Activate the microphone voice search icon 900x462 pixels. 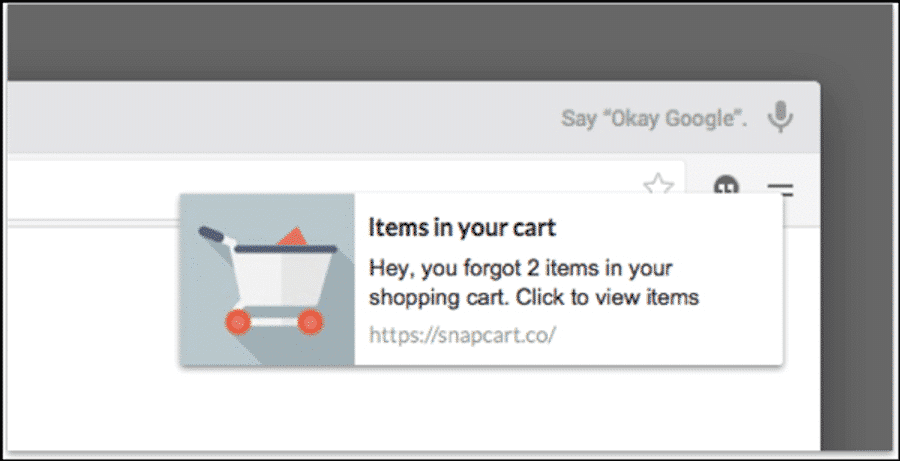pos(781,117)
